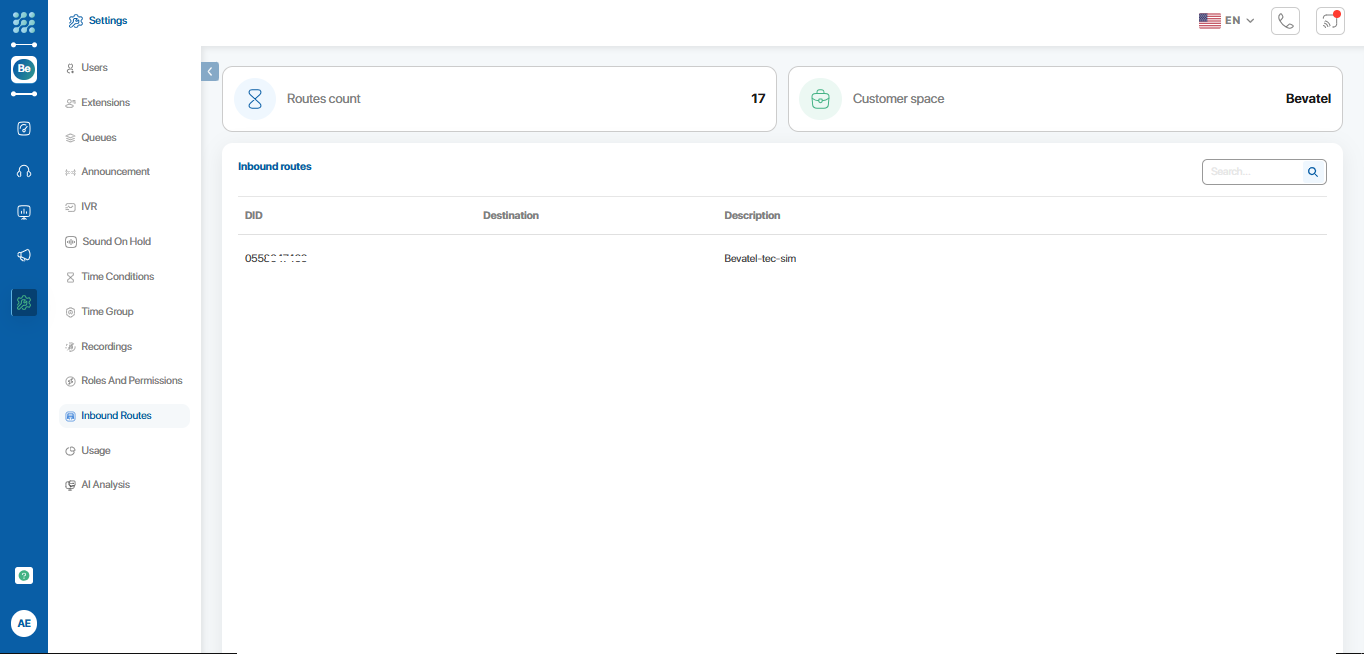
Task: Open the megaphone campaigns icon
Action: (24, 255)
